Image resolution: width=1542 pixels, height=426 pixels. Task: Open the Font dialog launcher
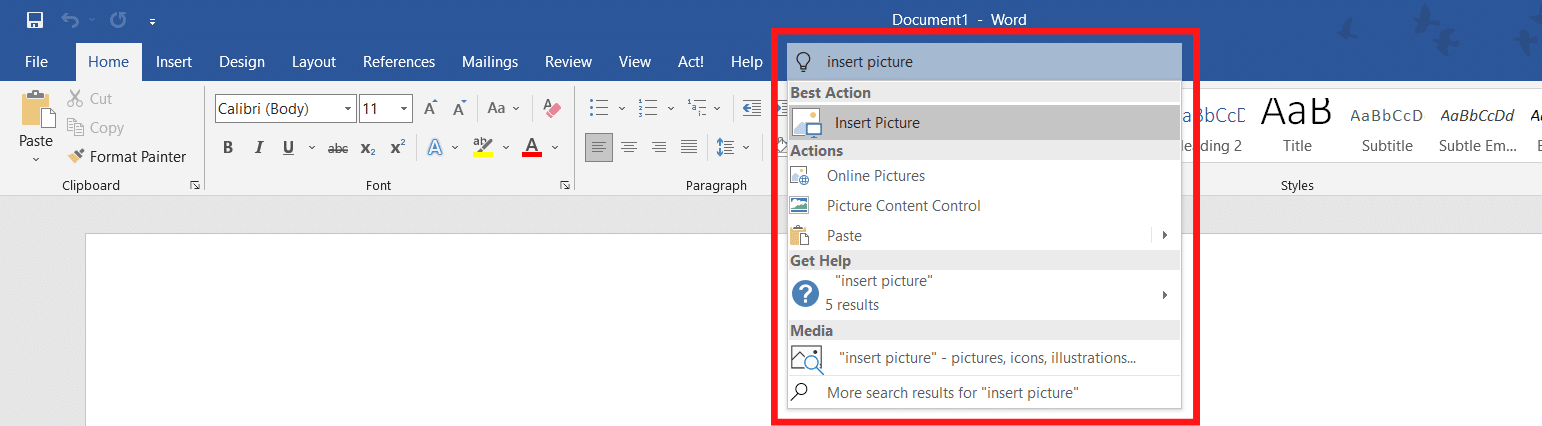pyautogui.click(x=565, y=185)
